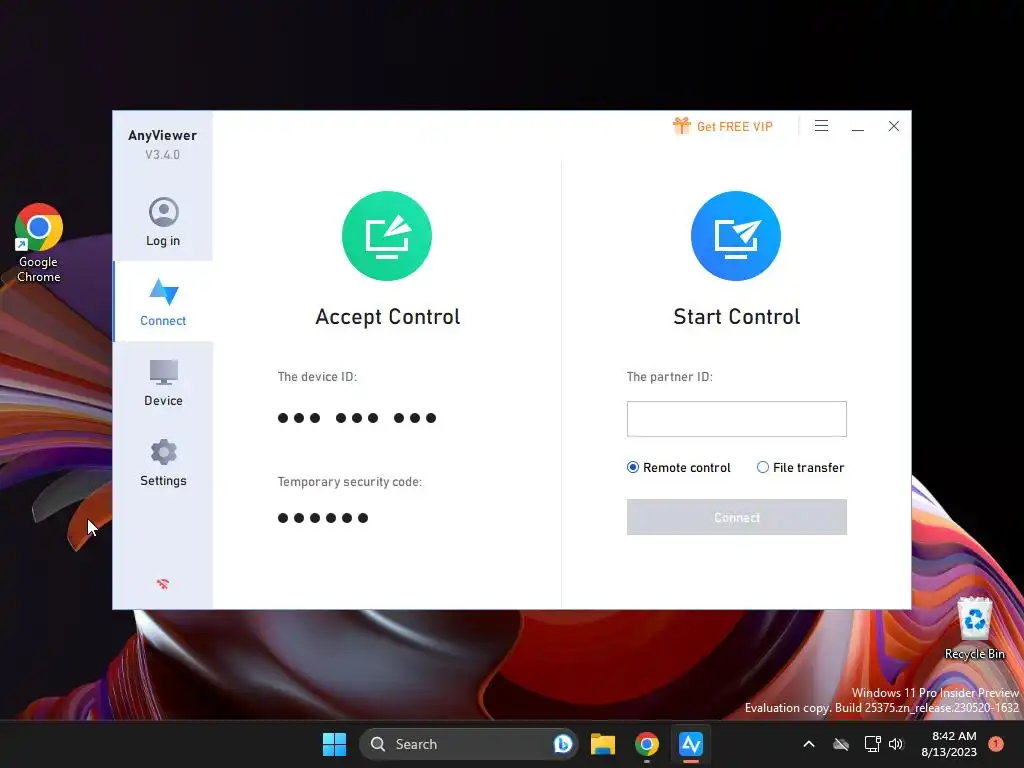This screenshot has width=1024, height=768.
Task: Click the AnyViewer taskbar icon
Action: point(690,744)
